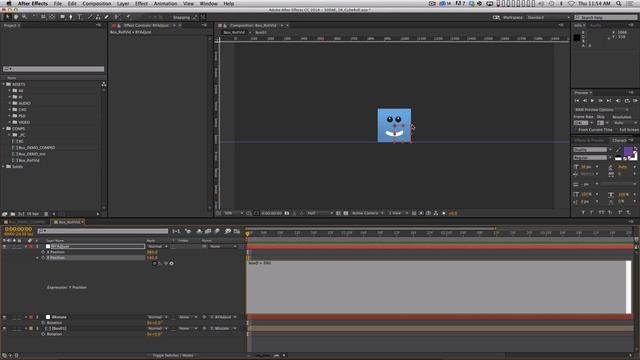The image size is (640, 360).
Task: Jump to first frame in Preview panel
Action: pyautogui.click(x=577, y=100)
